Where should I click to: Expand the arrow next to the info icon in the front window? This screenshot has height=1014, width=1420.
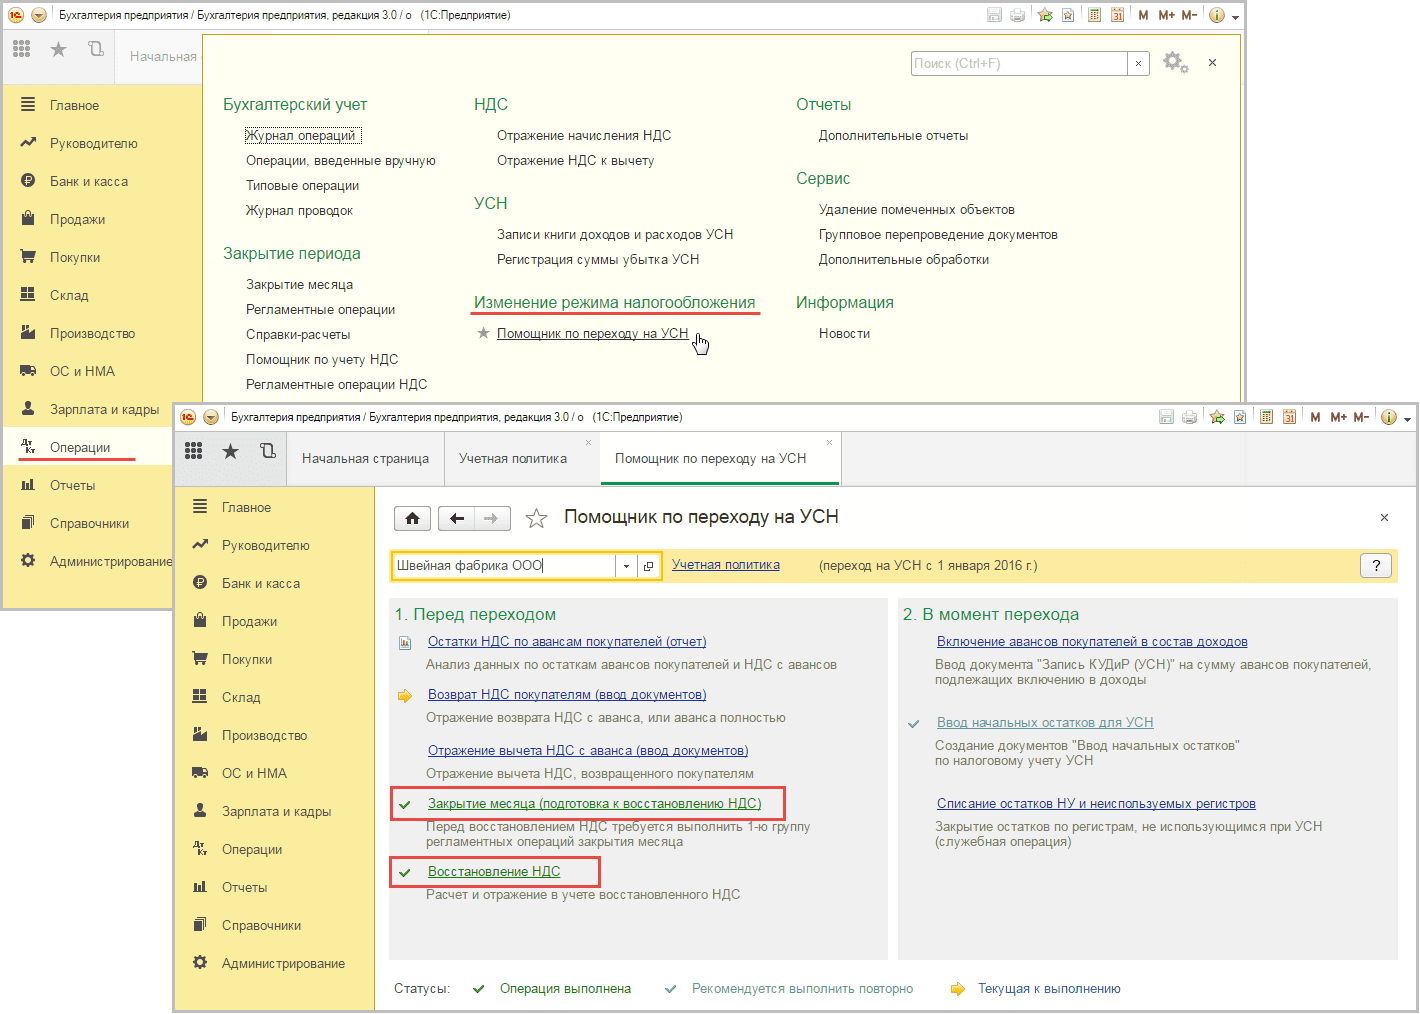pyautogui.click(x=1407, y=419)
